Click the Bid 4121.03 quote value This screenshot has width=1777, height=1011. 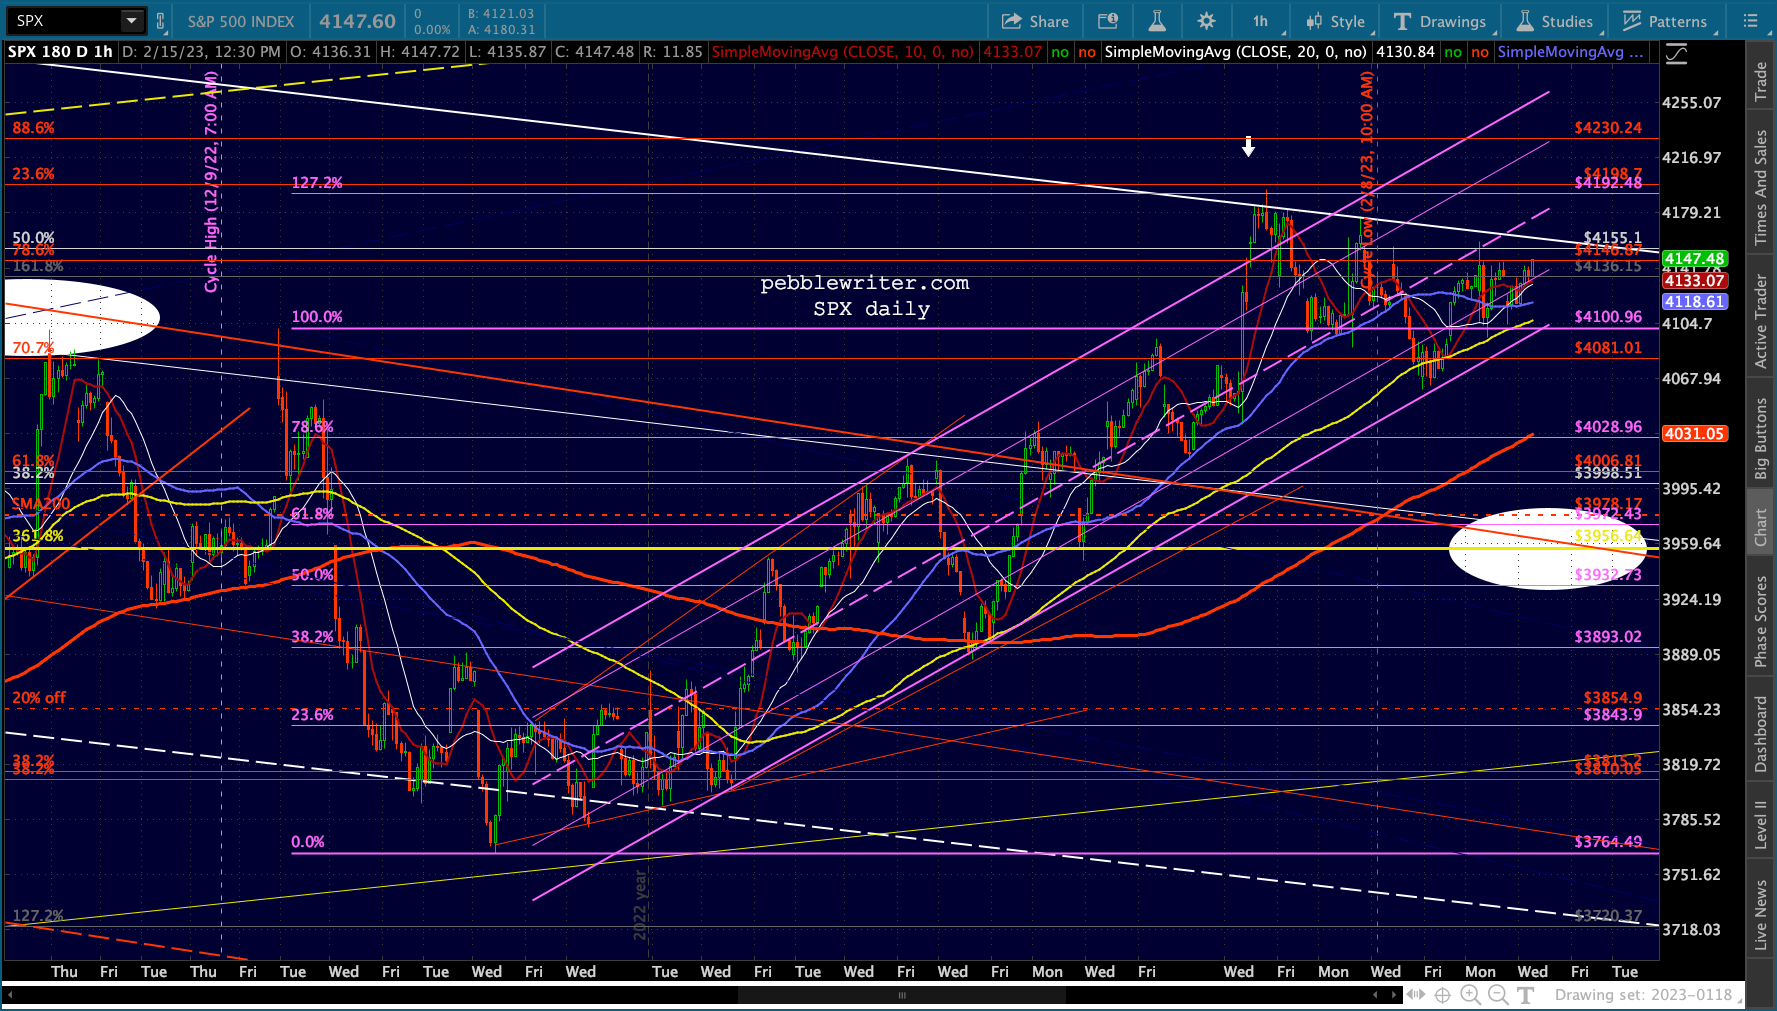click(501, 14)
